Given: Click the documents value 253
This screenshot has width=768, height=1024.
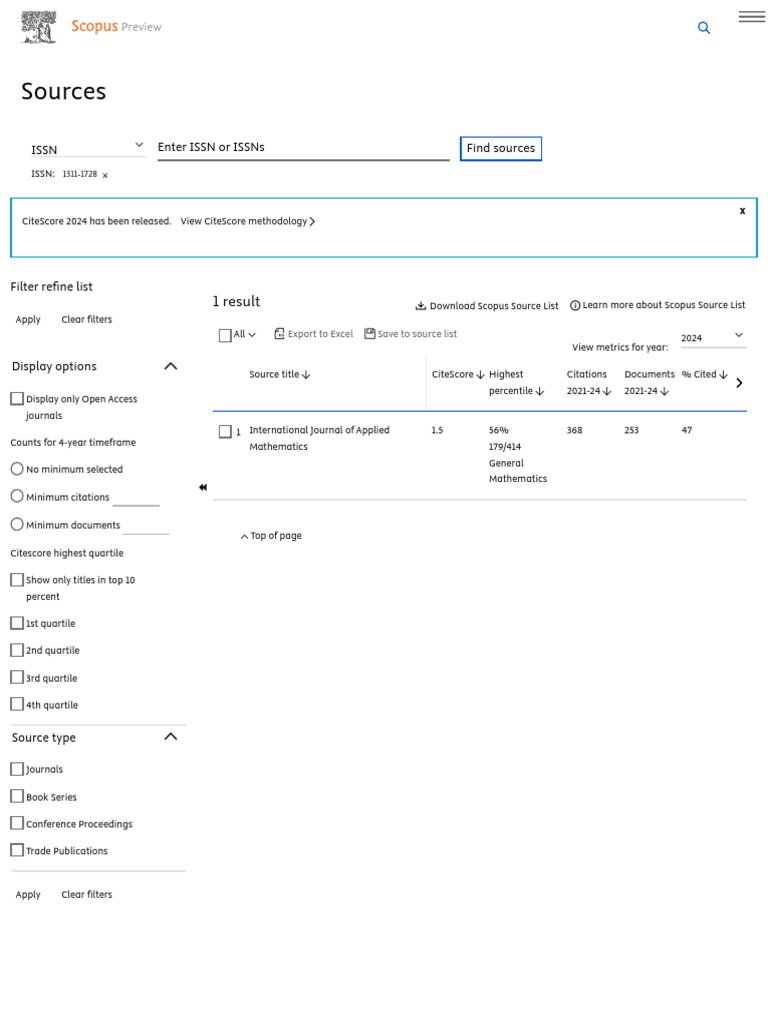Looking at the screenshot, I should pos(632,430).
